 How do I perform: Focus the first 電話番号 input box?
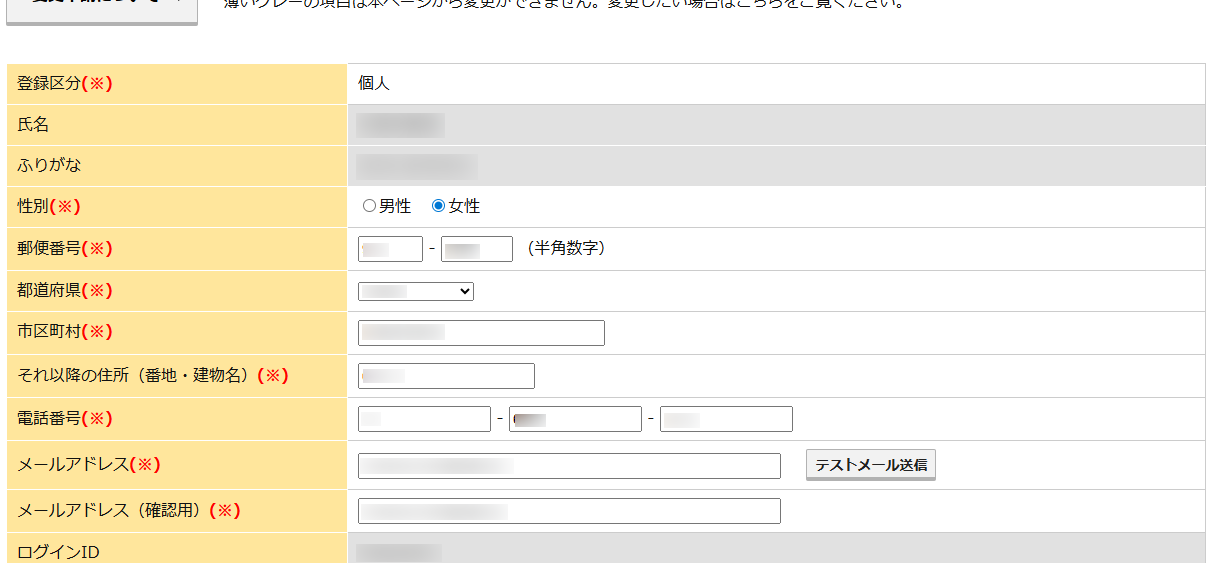(x=424, y=419)
